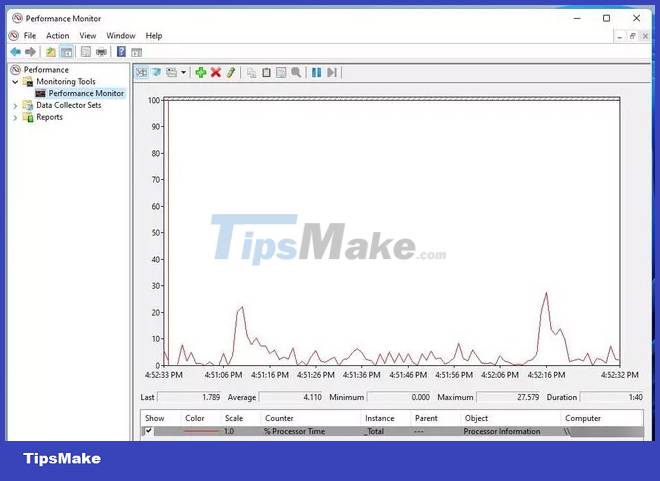The image size is (660, 481).
Task: Click the 4:52:16 PM time axis label
Action: [x=546, y=375]
